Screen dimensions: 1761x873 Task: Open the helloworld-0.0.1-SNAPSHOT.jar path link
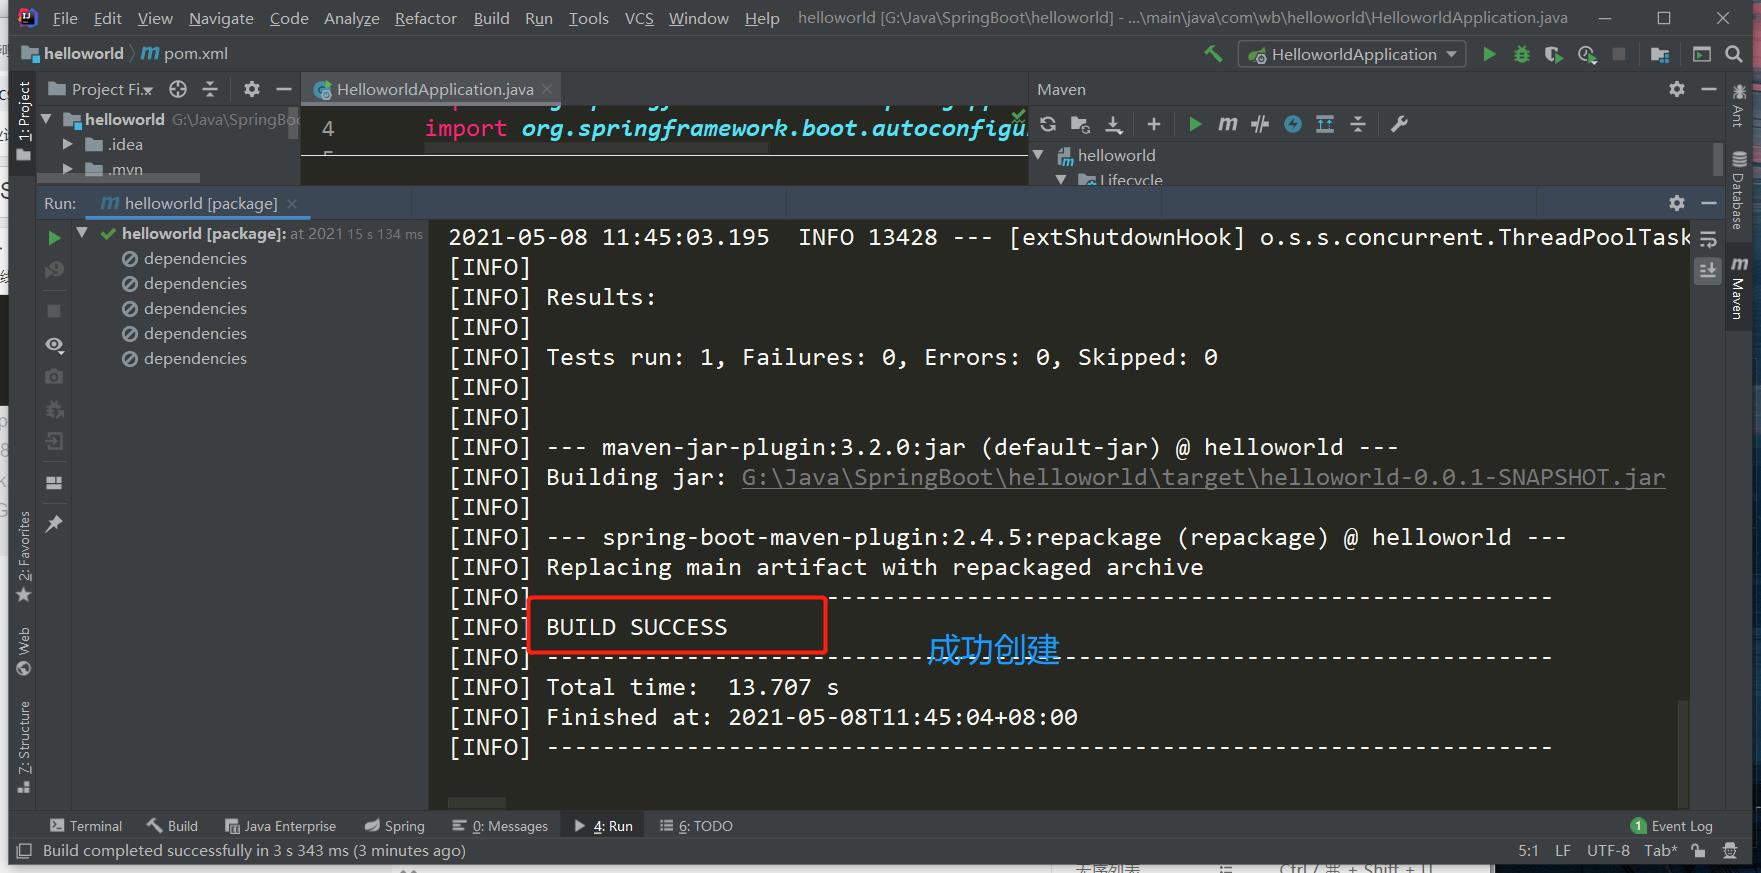(1203, 478)
